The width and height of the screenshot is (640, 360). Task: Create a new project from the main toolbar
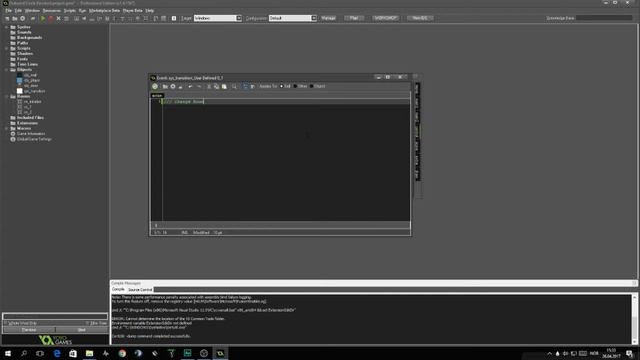(x=7, y=18)
